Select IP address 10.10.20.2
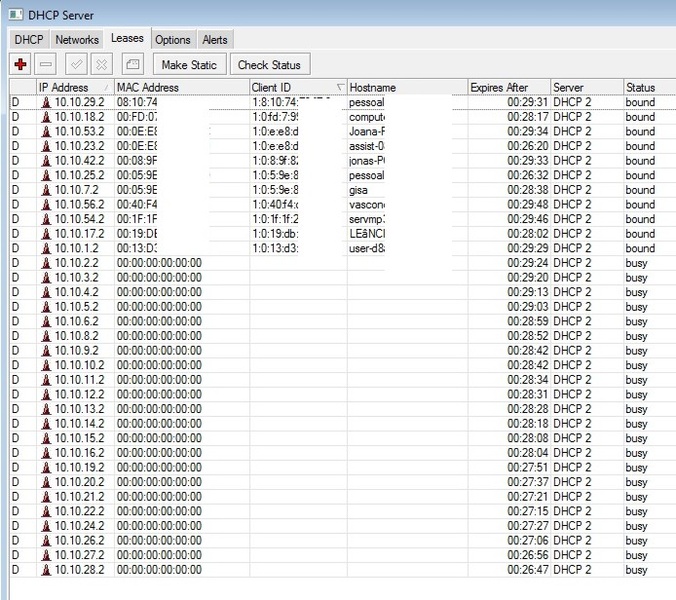676x600 pixels. pyautogui.click(x=79, y=482)
